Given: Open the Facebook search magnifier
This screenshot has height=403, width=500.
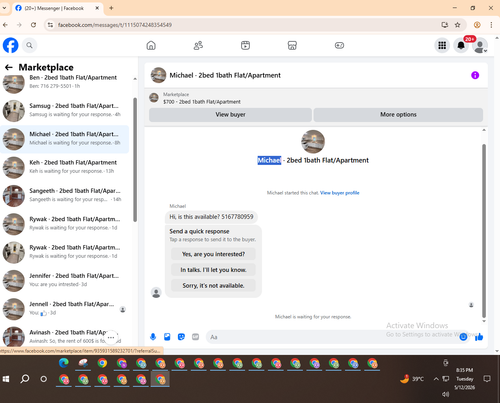Looking at the screenshot, I should (x=29, y=45).
